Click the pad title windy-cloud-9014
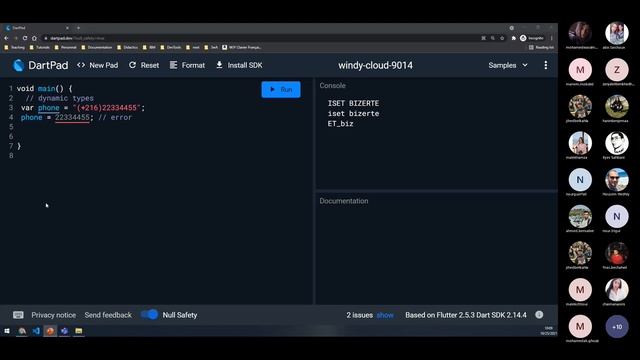Image resolution: width=640 pixels, height=360 pixels. 375,65
